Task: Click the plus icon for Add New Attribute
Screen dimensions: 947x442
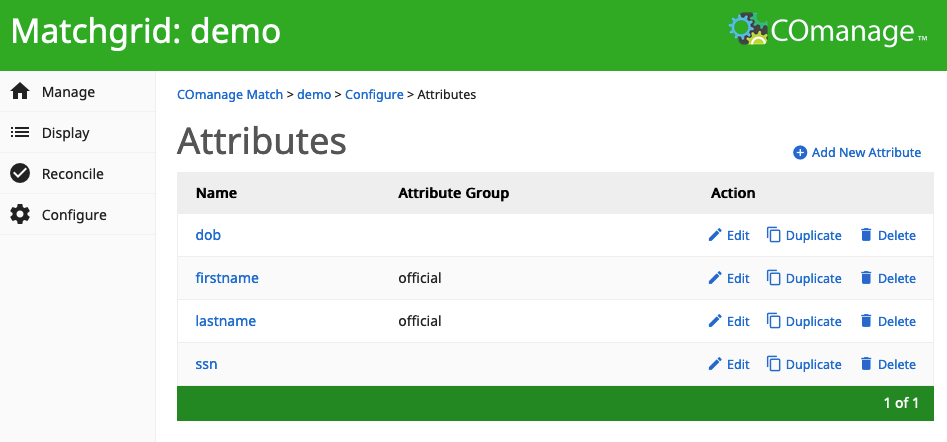Action: (x=800, y=153)
